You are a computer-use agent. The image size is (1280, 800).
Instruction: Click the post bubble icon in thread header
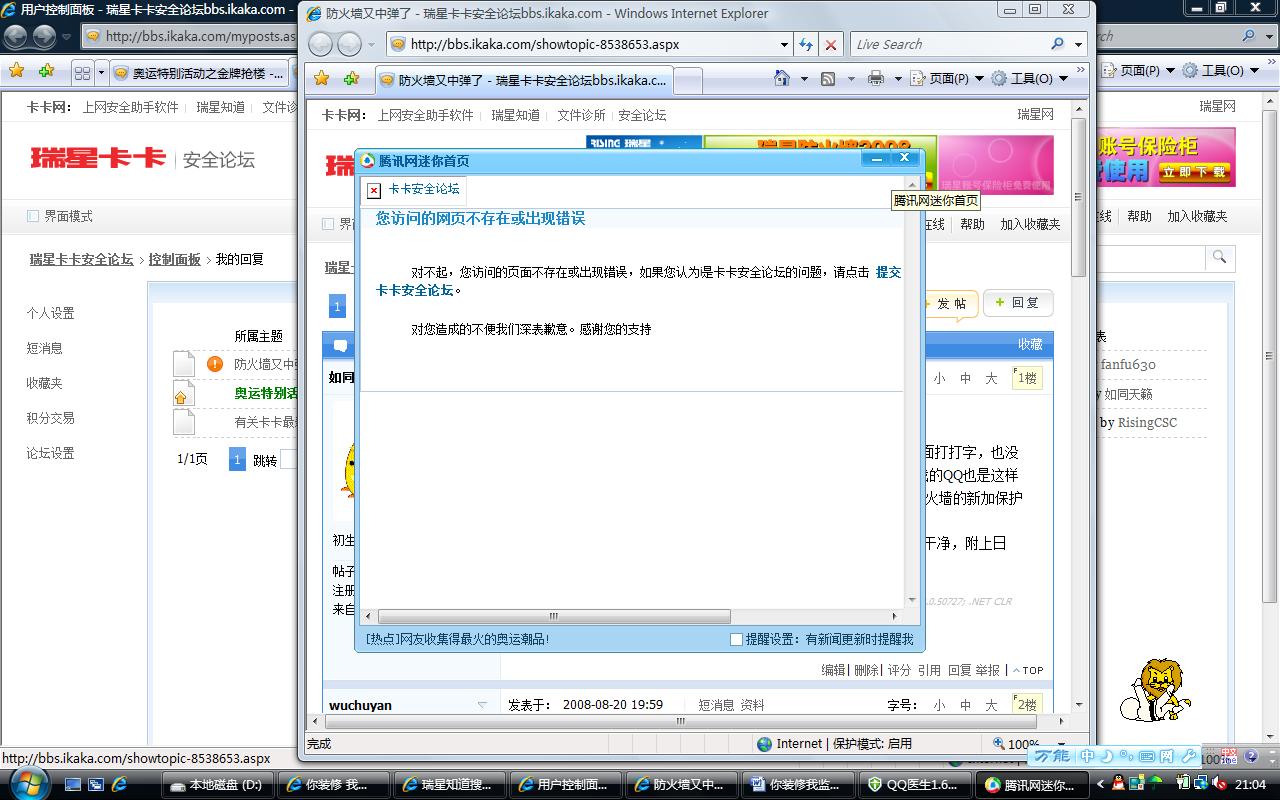[x=341, y=346]
